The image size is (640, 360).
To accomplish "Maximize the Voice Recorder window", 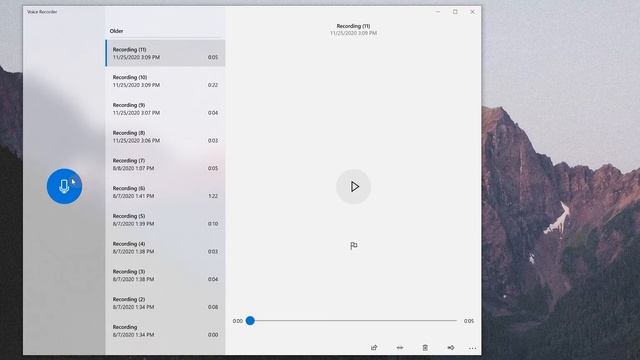I will pos(455,12).
